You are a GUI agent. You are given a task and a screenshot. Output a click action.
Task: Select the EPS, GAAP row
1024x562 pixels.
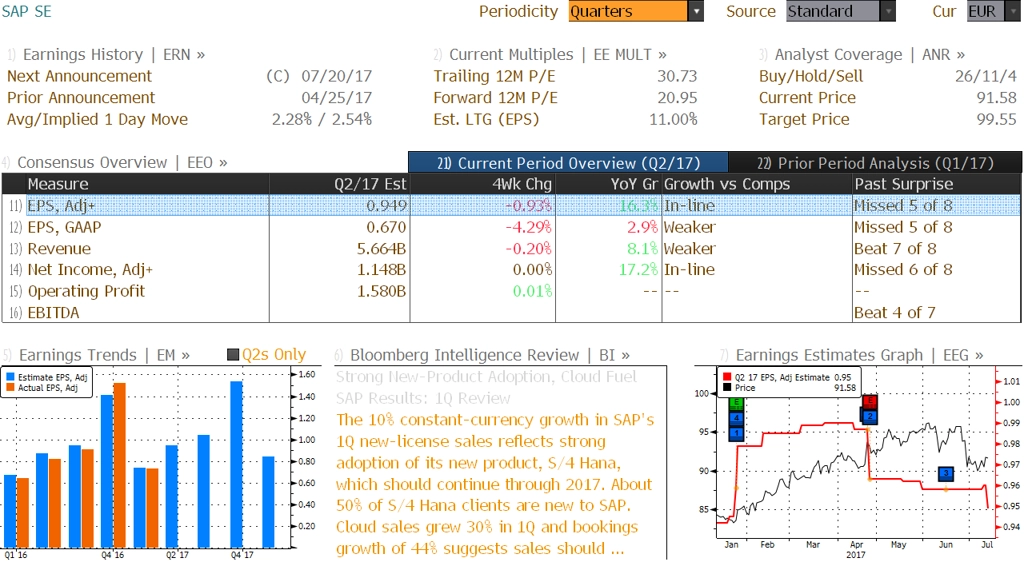[x=511, y=227]
